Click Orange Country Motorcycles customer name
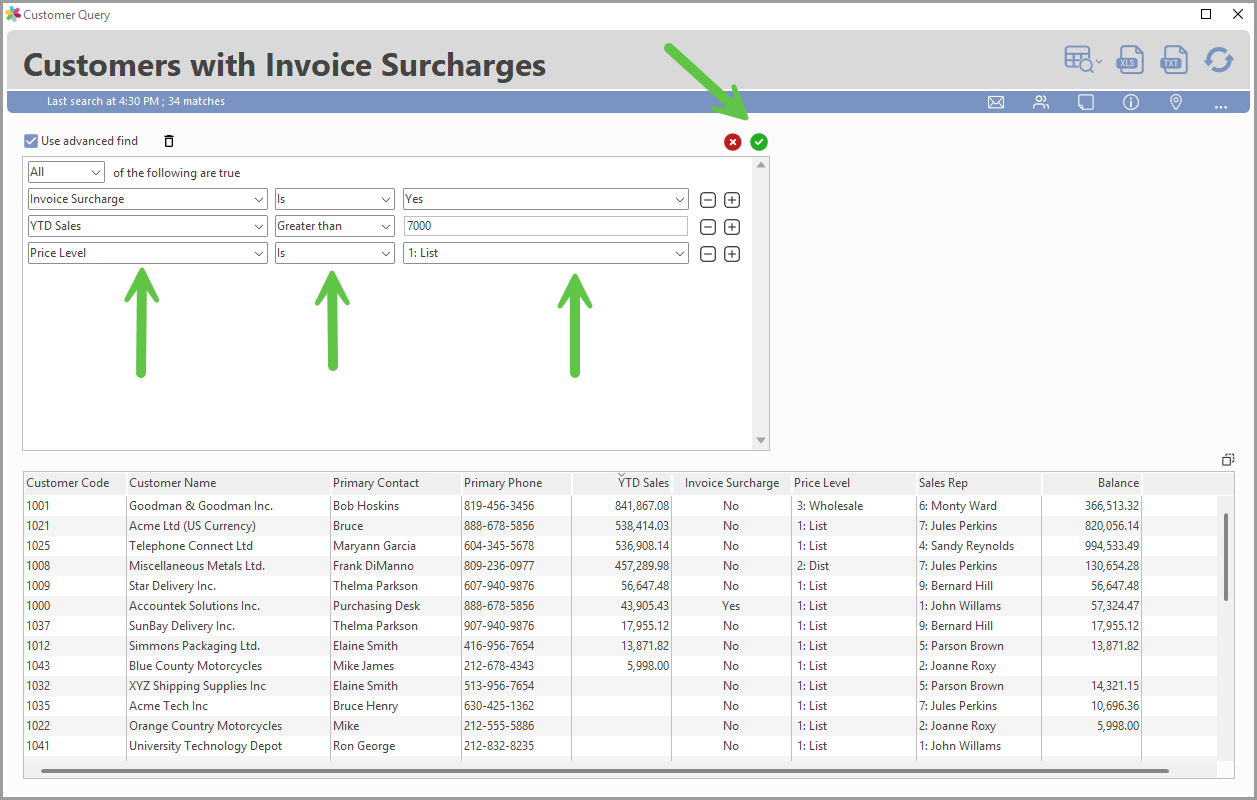The image size is (1257, 800). tap(205, 726)
